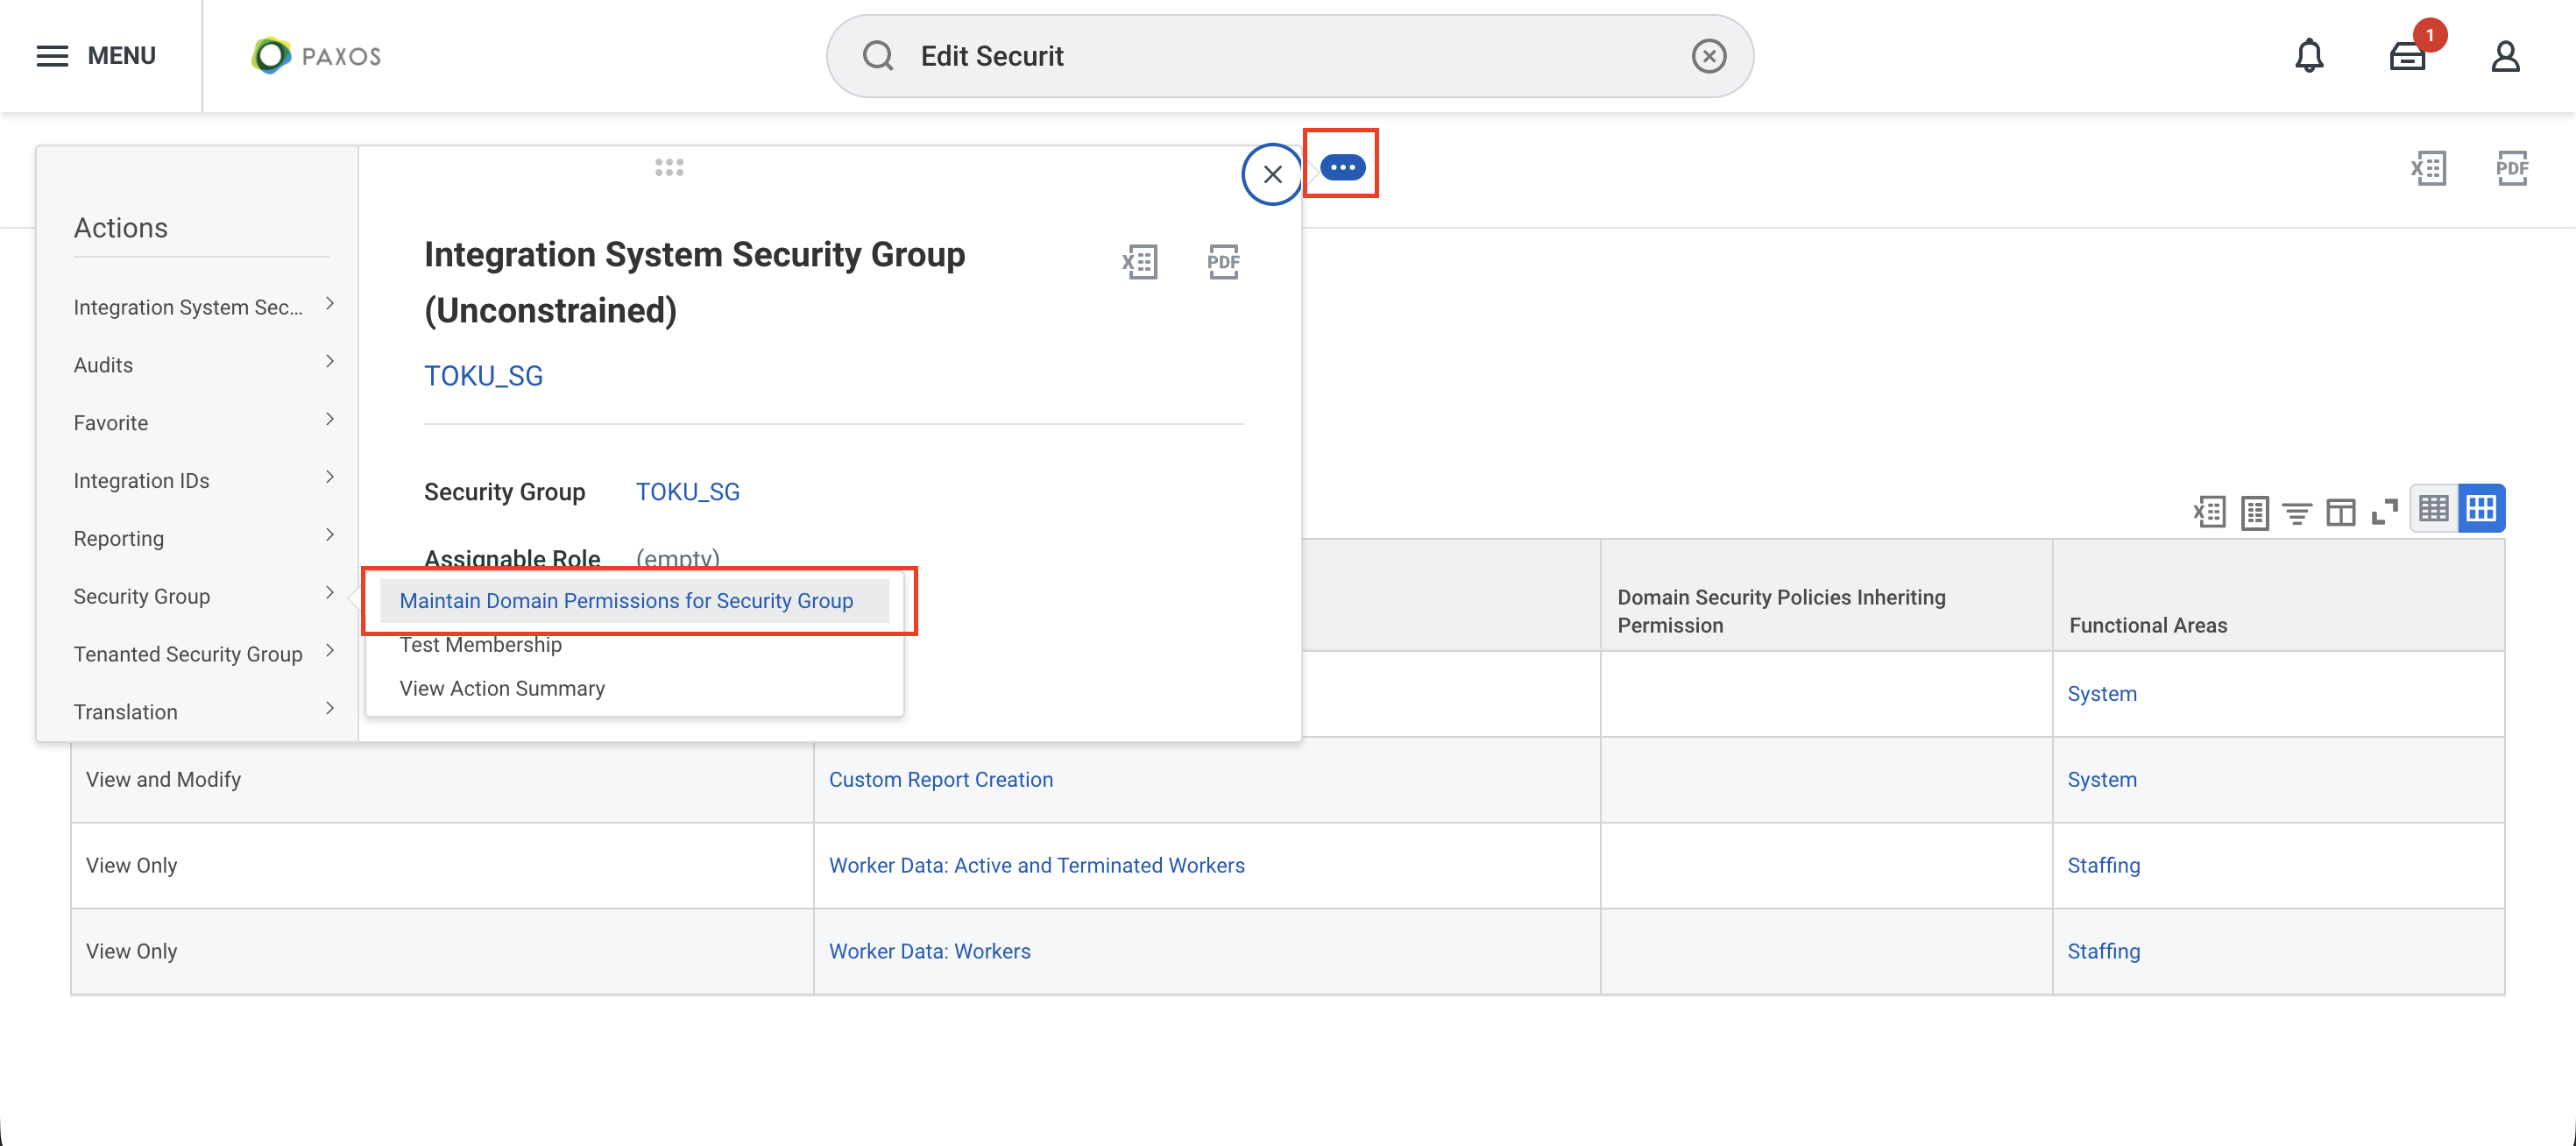Open the notifications bell
The height and width of the screenshot is (1146, 2576).
(2309, 56)
